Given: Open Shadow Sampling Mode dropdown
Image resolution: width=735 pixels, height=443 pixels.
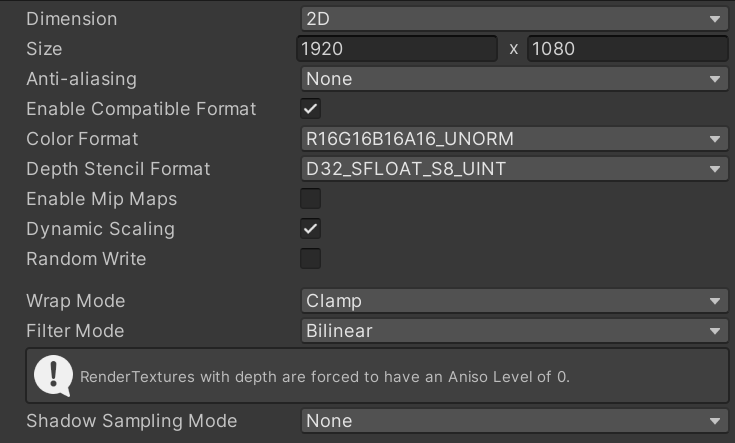Looking at the screenshot, I should tap(513, 420).
